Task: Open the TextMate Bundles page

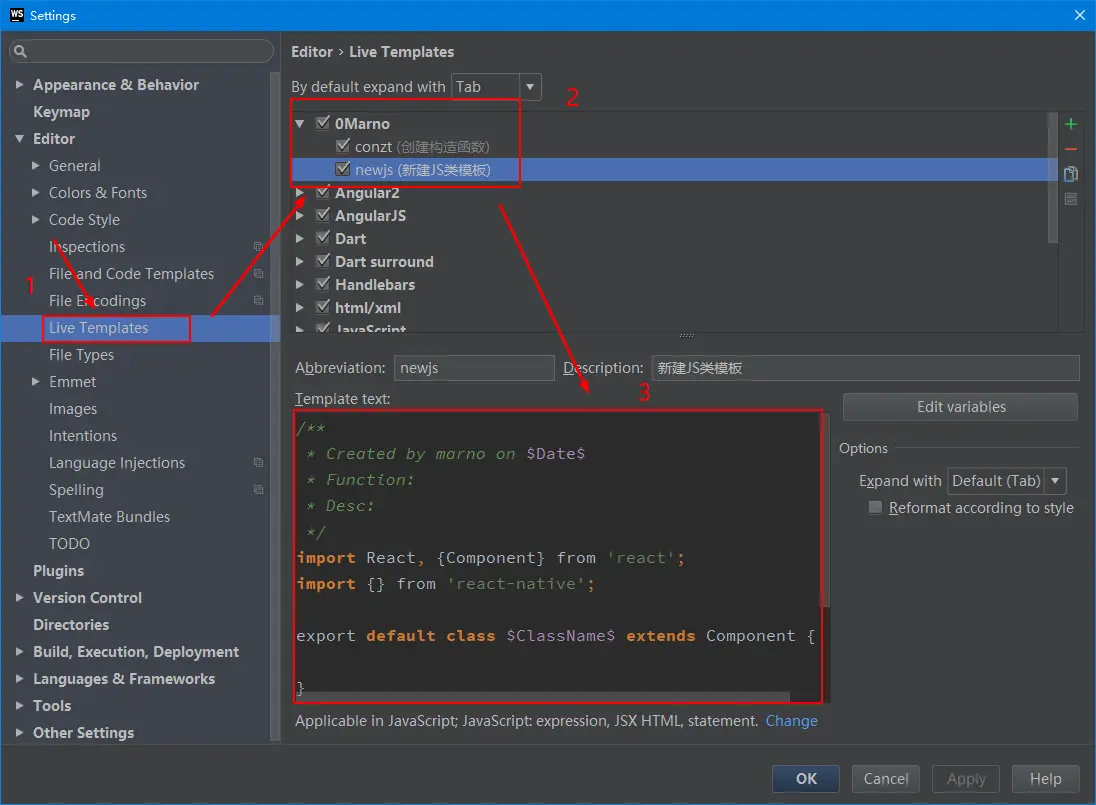Action: 110,516
